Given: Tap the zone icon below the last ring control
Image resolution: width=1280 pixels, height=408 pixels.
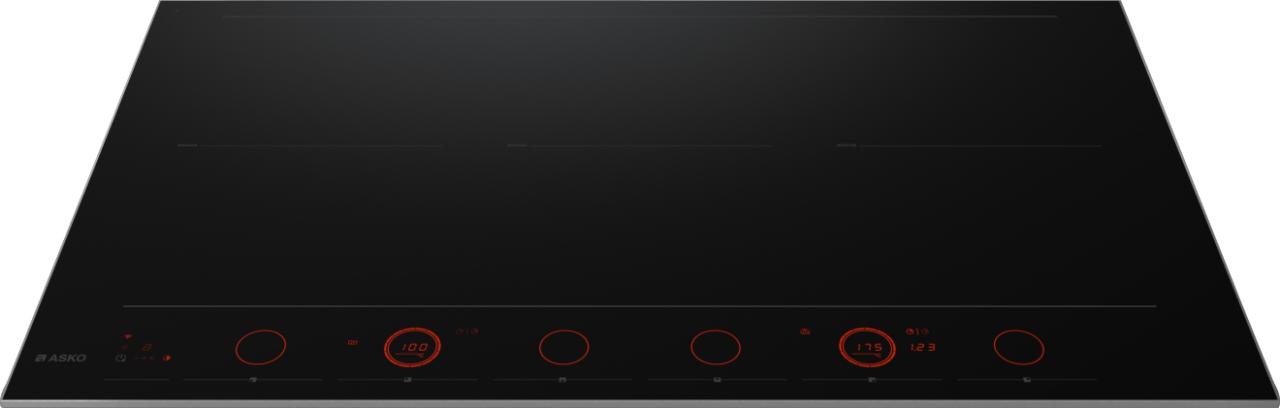Looking at the screenshot, I should tap(1027, 382).
